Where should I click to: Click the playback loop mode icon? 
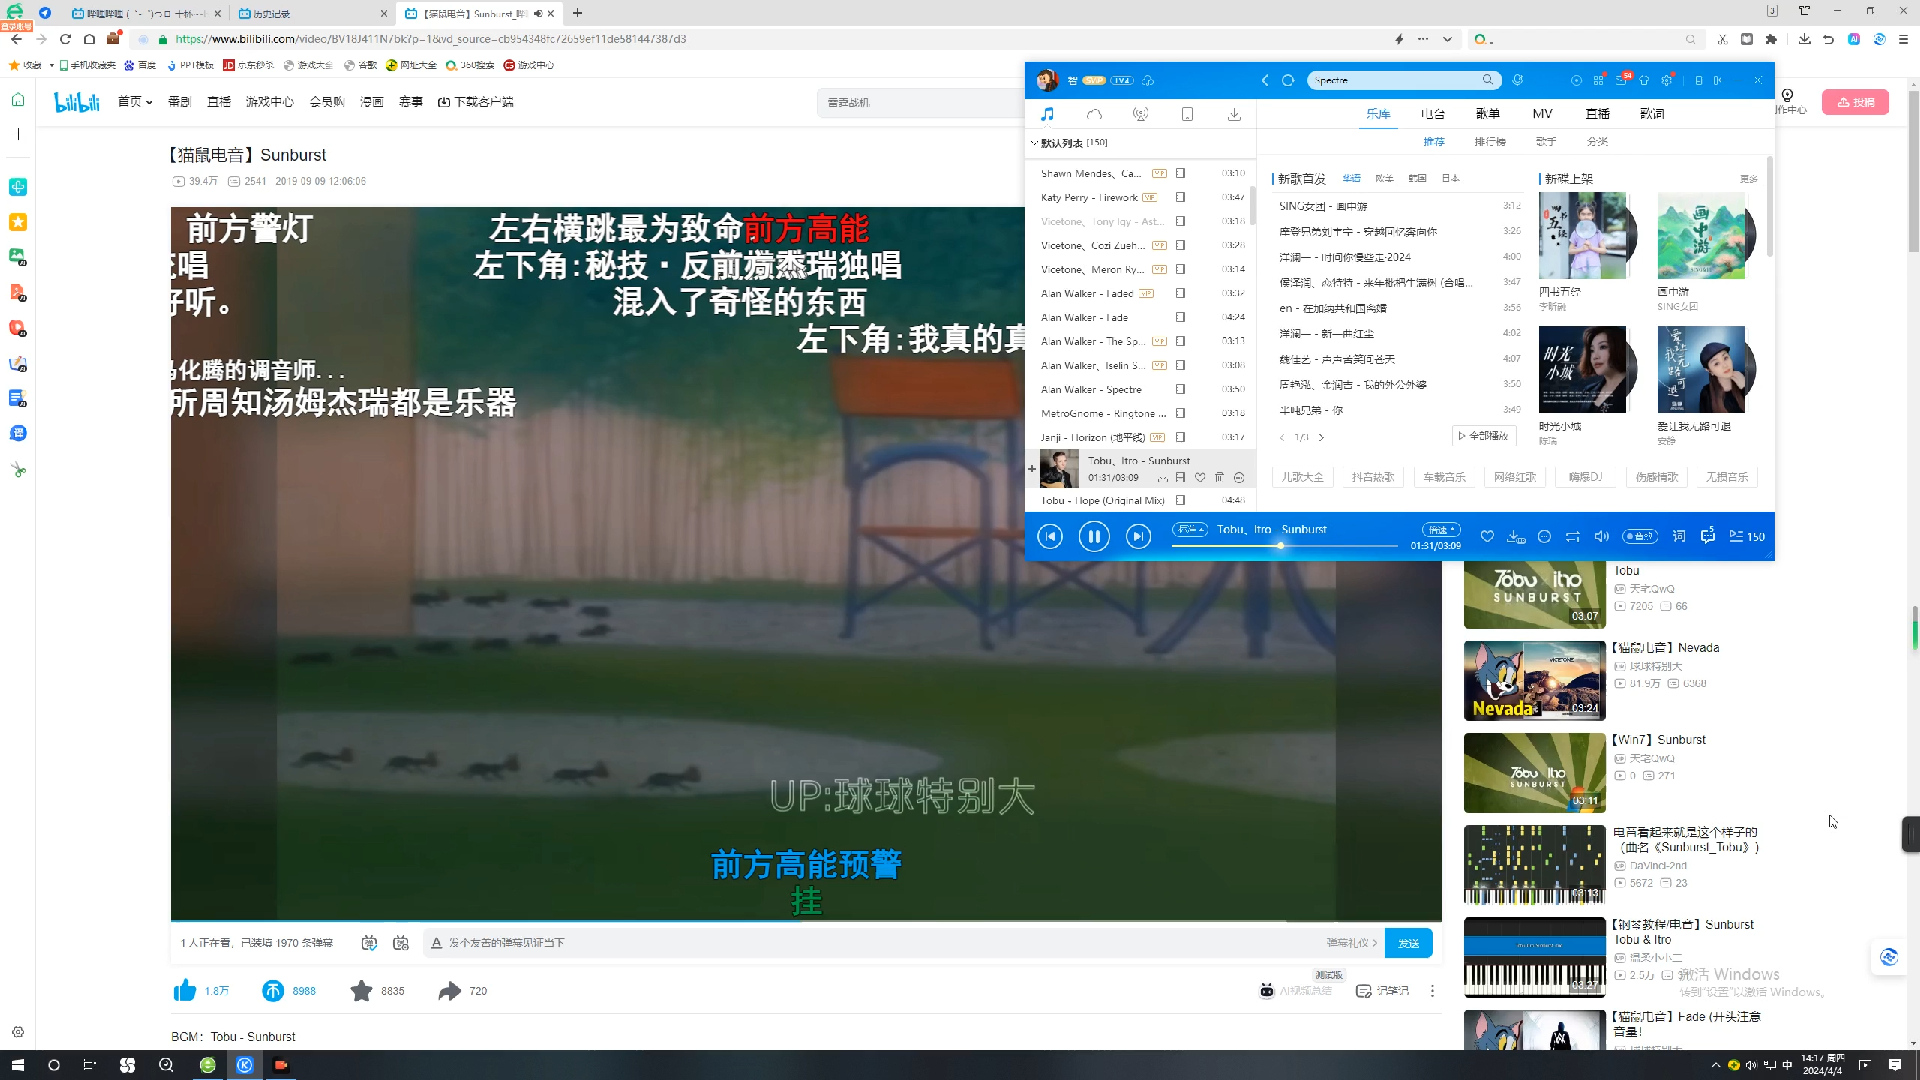pyautogui.click(x=1573, y=537)
